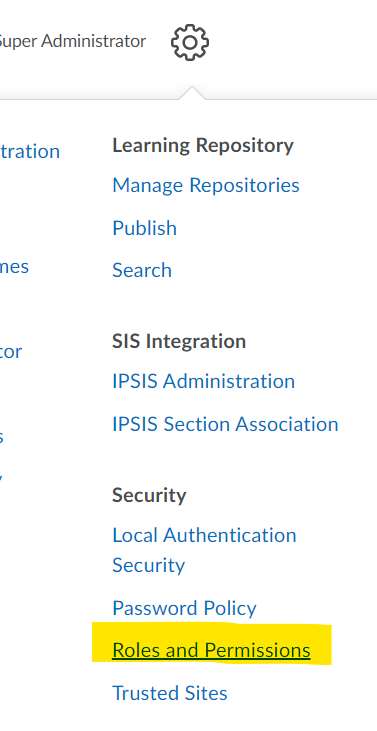
Task: Open IPSIS Section Association
Action: tap(225, 424)
